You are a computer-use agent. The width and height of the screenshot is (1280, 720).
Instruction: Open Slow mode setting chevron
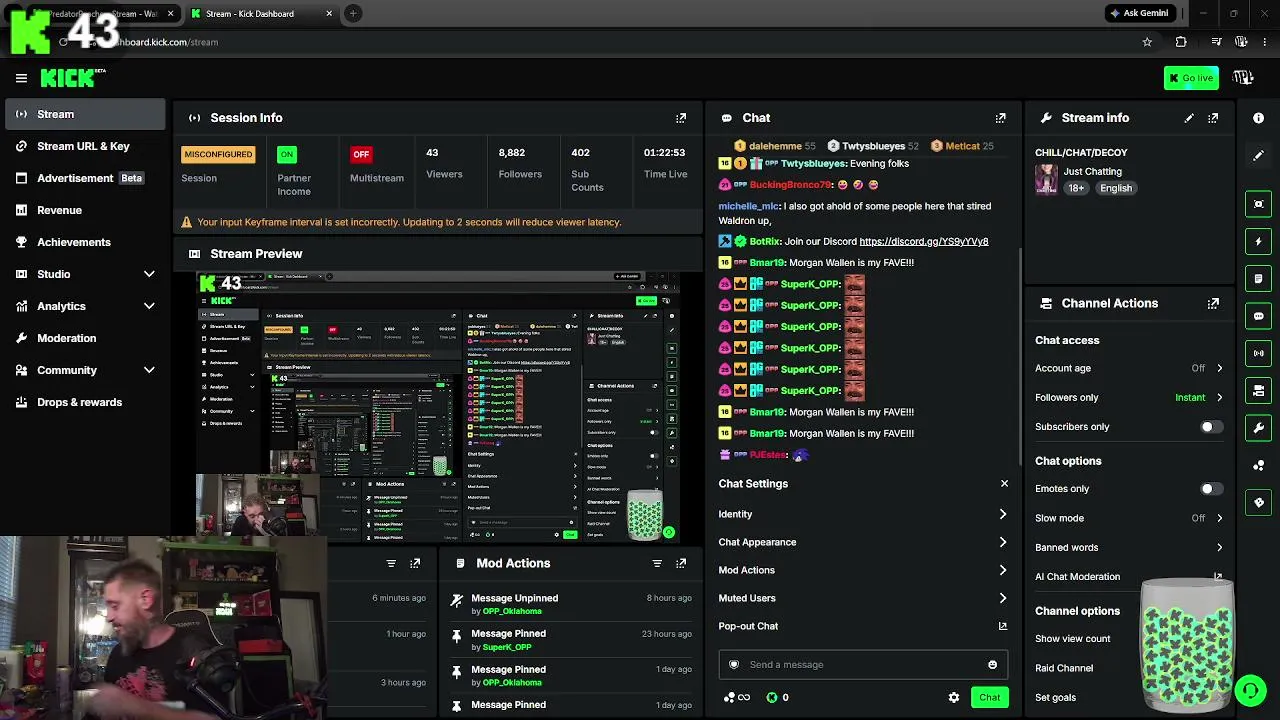(x=1219, y=518)
